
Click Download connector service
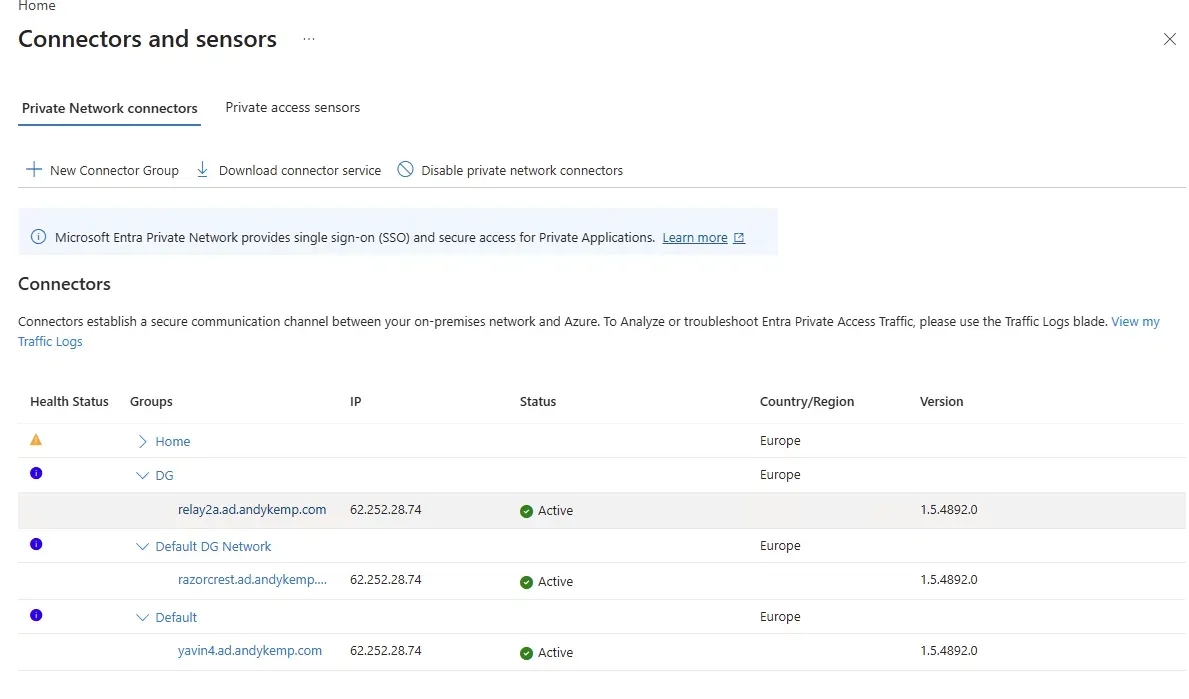(289, 171)
